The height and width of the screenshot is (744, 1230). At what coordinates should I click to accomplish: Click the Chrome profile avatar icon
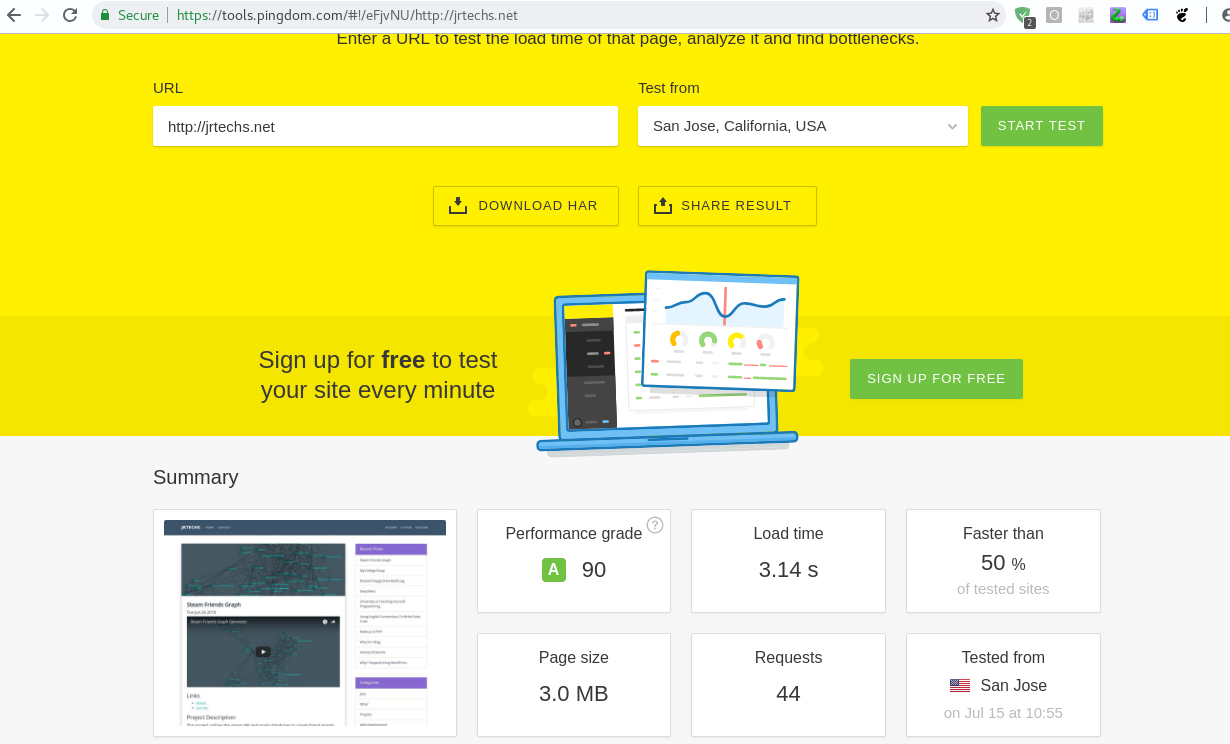(1224, 15)
